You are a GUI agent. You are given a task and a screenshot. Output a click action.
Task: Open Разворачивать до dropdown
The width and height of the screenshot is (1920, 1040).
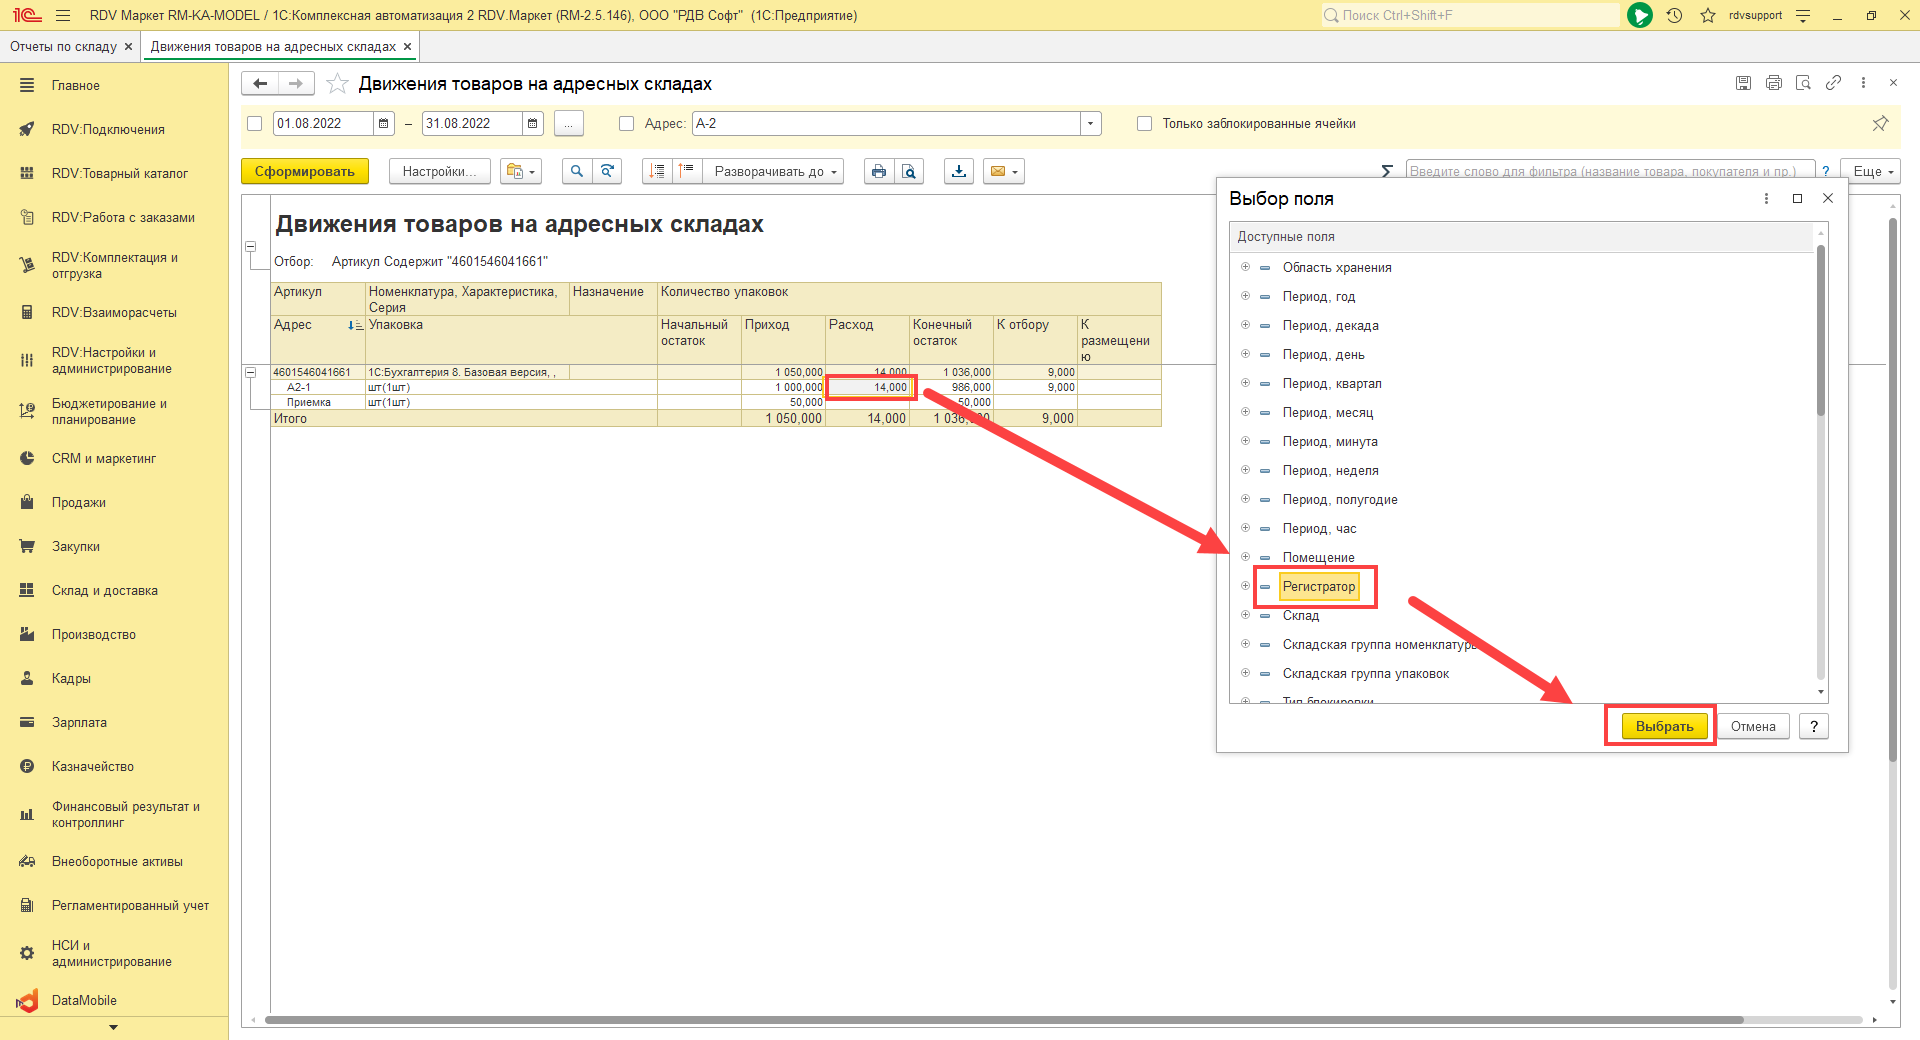click(774, 172)
